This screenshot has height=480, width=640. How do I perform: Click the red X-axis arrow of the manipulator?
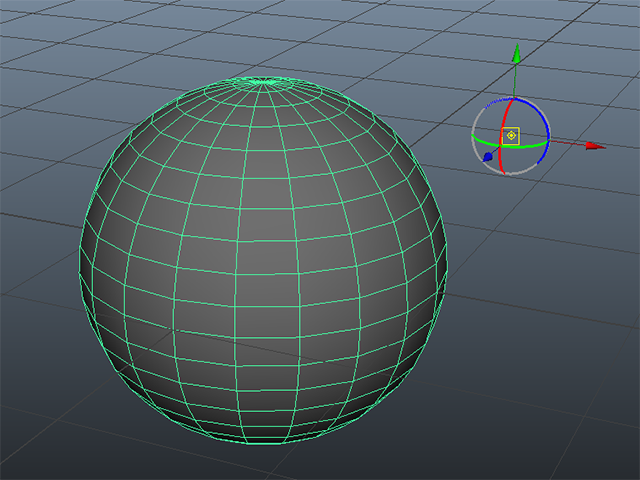click(x=595, y=146)
